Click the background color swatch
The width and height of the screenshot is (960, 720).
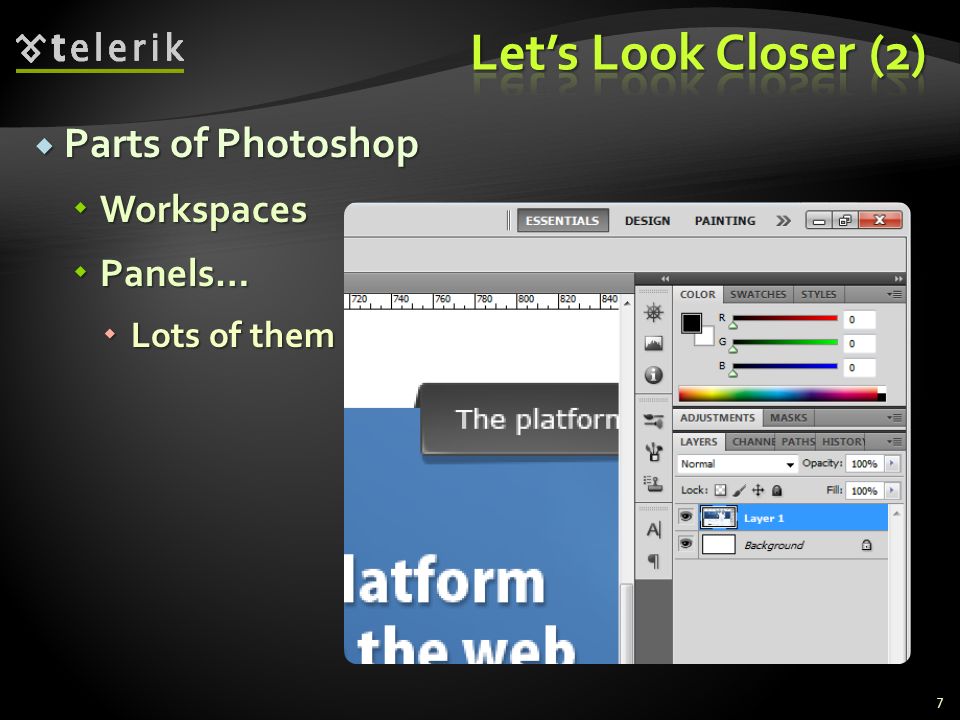707,339
